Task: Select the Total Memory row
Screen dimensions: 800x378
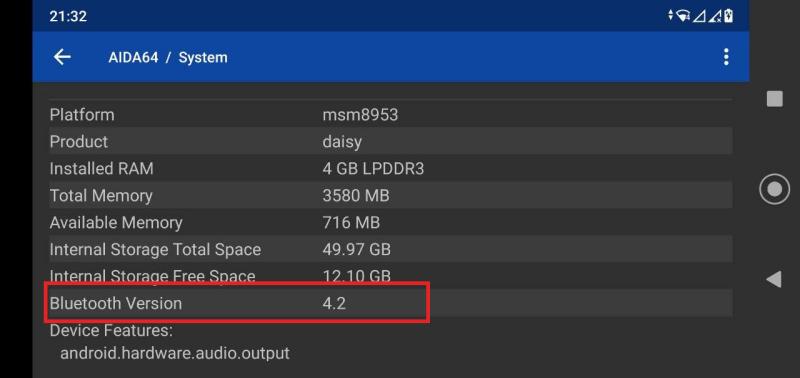Action: 391,195
